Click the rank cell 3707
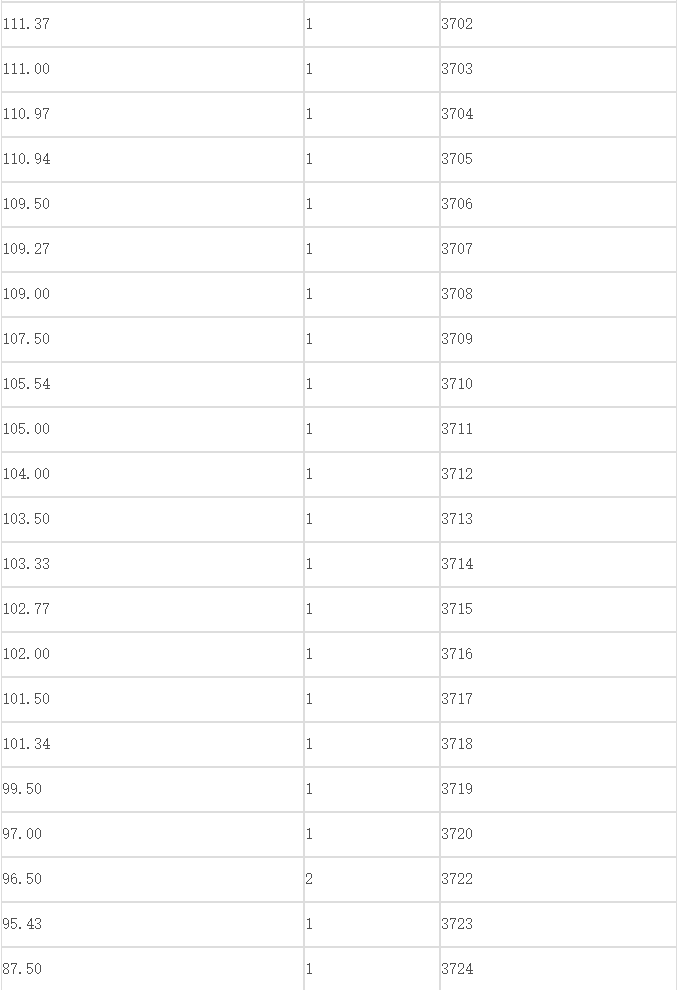Viewport: 678px width, 990px height. tap(558, 249)
